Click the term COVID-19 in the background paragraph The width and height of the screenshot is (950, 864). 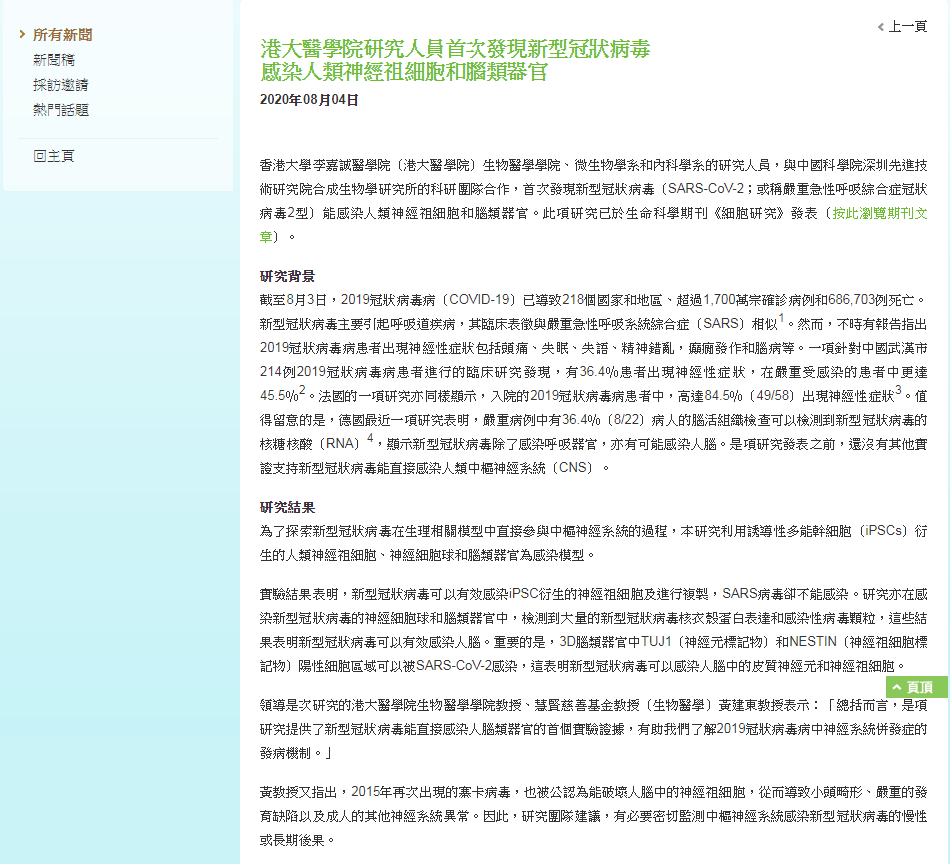click(479, 300)
